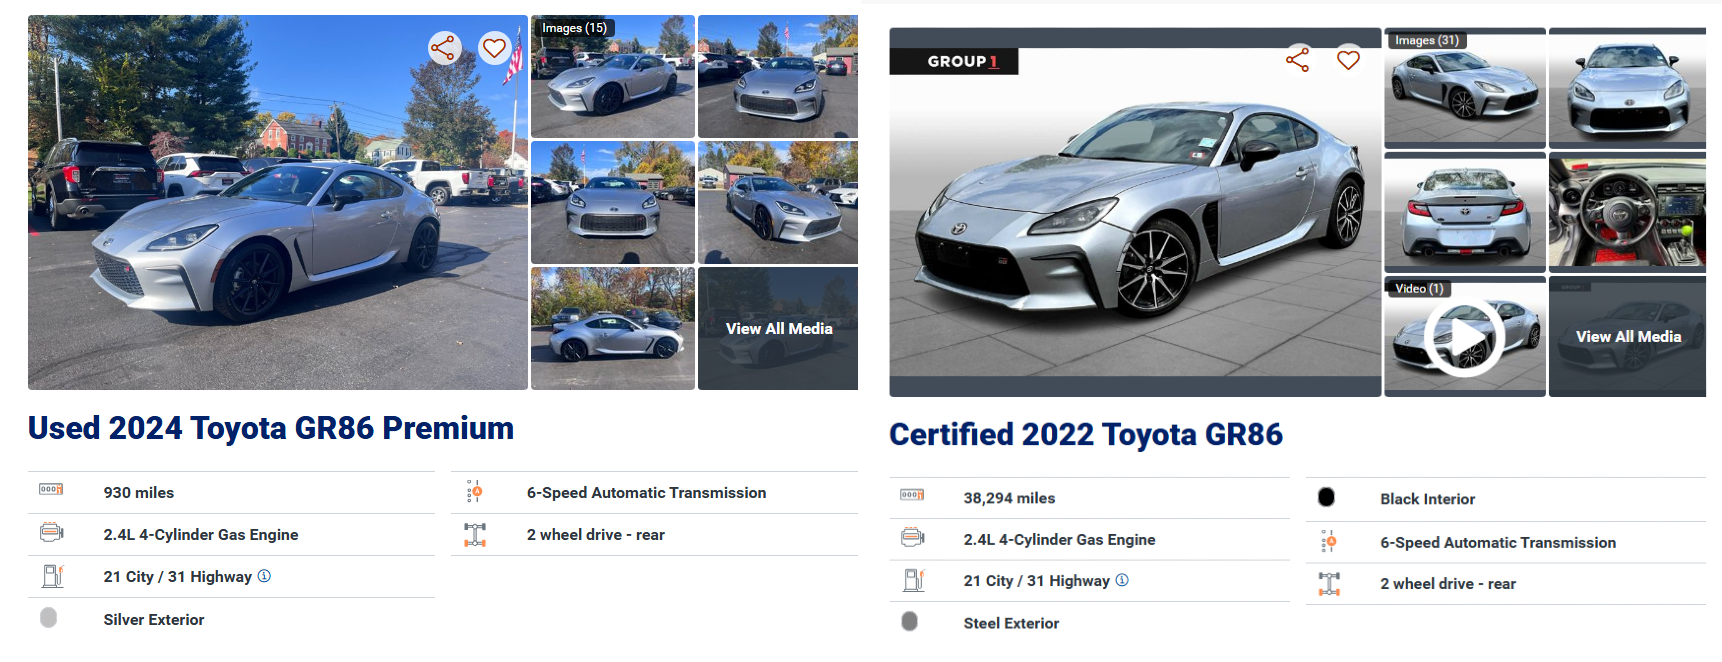Open 2024 GR86 side profile thumbnail
This screenshot has width=1722, height=662.
[x=613, y=328]
